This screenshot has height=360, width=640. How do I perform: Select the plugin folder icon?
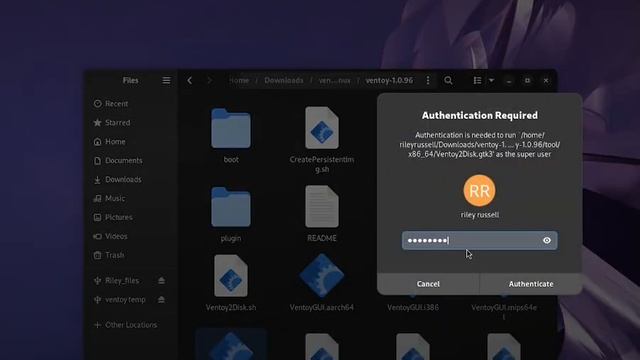pos(231,207)
